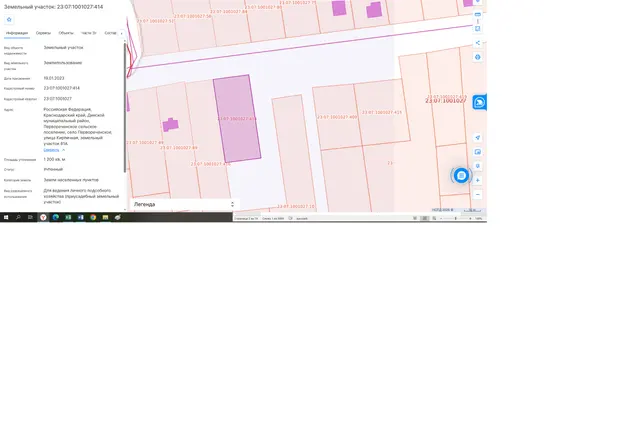Select the Информация tab
Image resolution: width=640 pixels, height=430 pixels.
click(x=17, y=33)
